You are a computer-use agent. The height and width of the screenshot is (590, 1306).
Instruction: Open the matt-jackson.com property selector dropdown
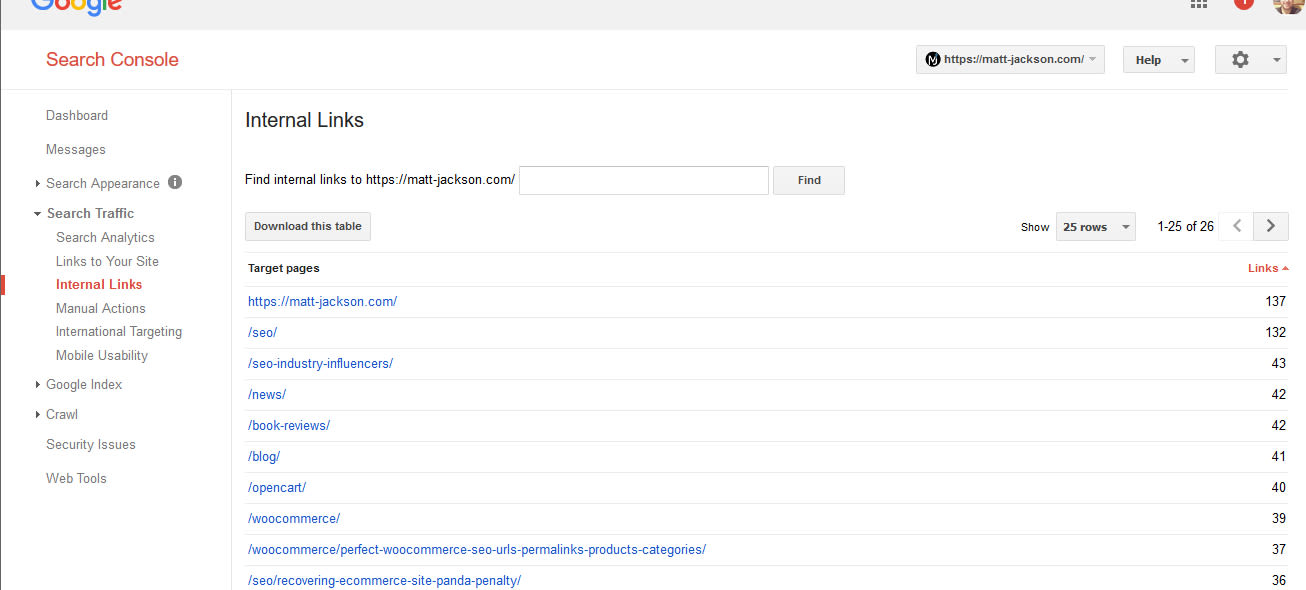[1010, 60]
